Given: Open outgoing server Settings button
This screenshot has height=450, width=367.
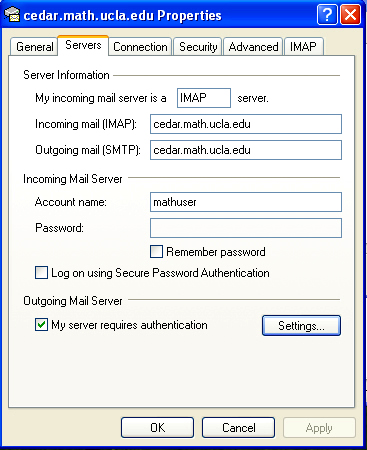Looking at the screenshot, I should (x=301, y=325).
